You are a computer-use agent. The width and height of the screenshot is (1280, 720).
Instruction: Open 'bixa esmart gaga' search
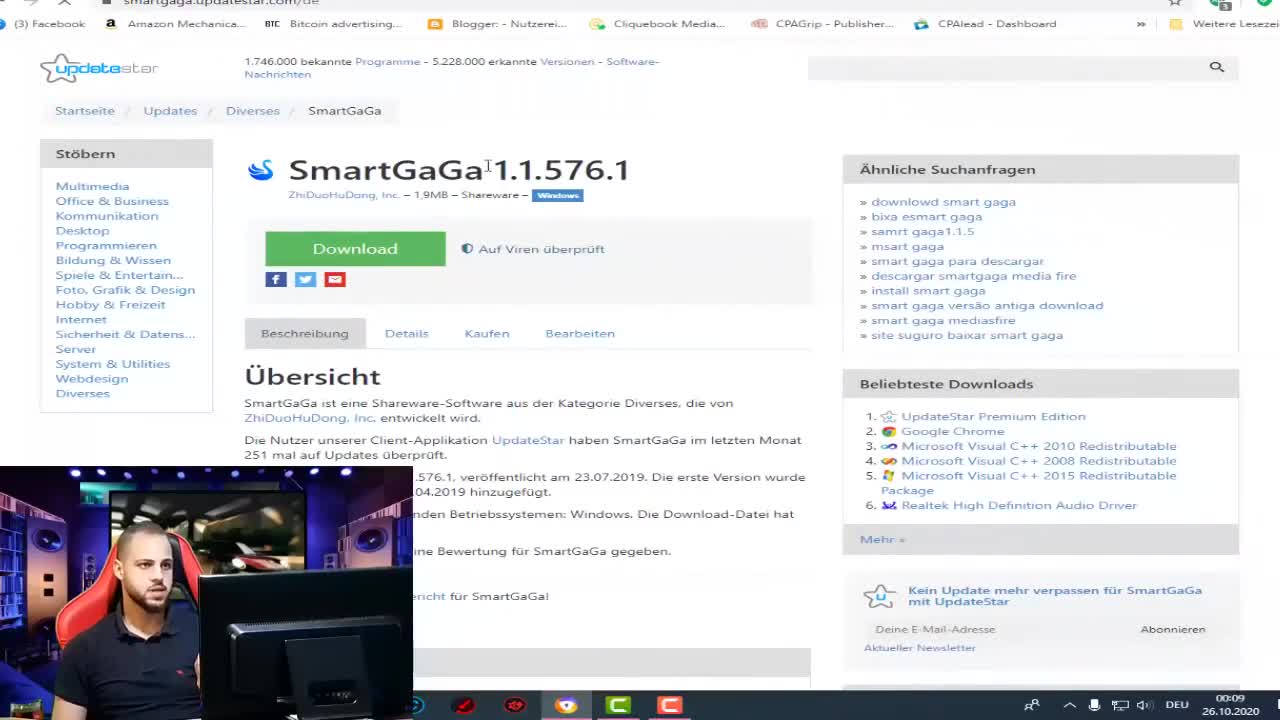click(x=926, y=216)
